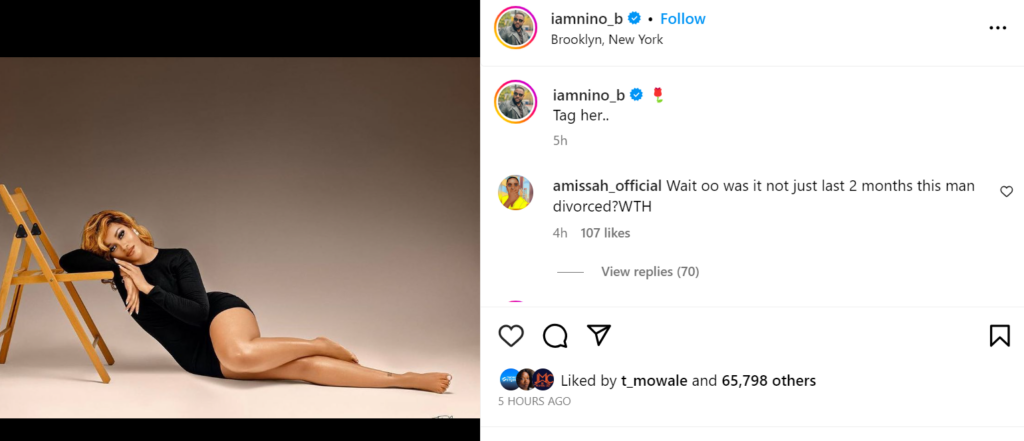Click the Brooklyn, New York location

point(606,40)
